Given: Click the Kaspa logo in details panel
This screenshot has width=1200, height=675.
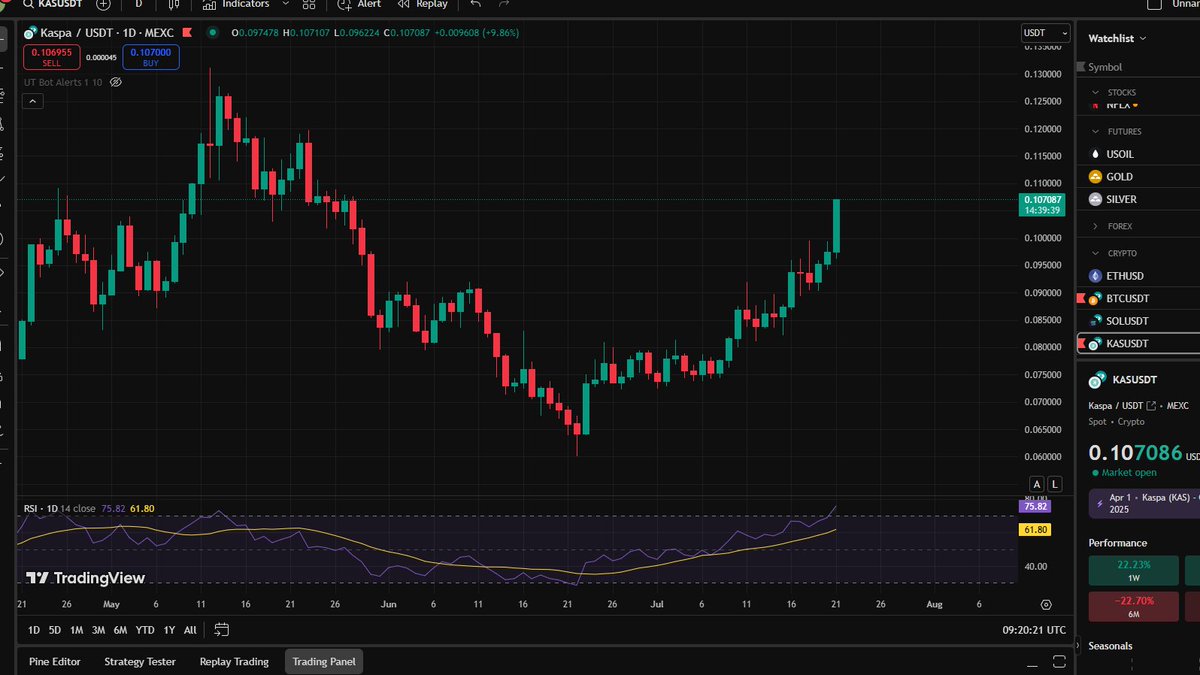Looking at the screenshot, I should [1098, 380].
